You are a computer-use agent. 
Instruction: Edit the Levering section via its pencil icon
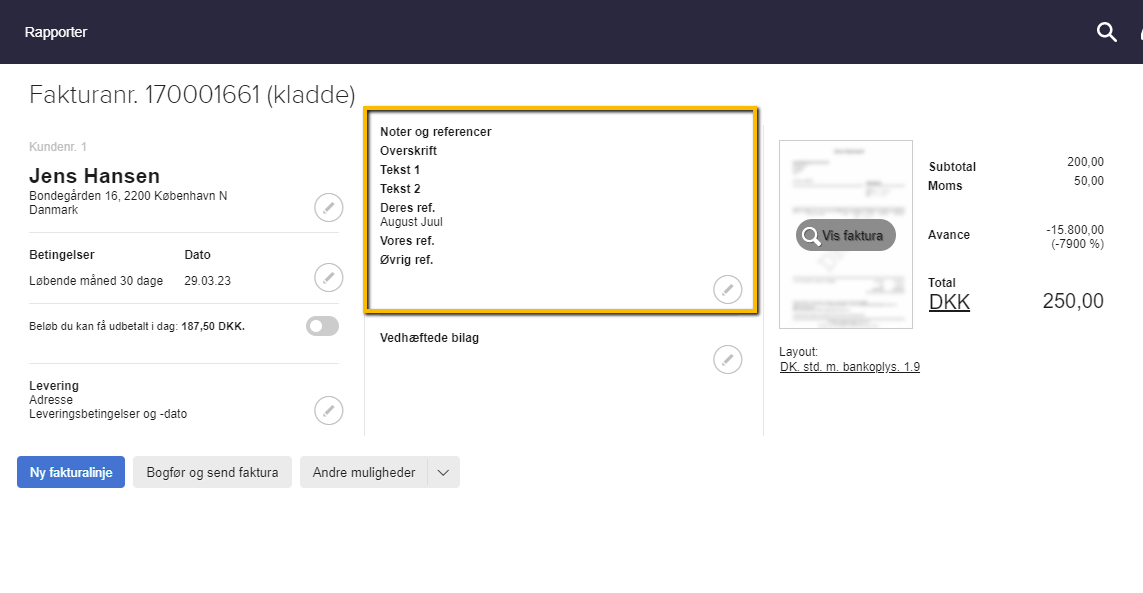(x=329, y=410)
